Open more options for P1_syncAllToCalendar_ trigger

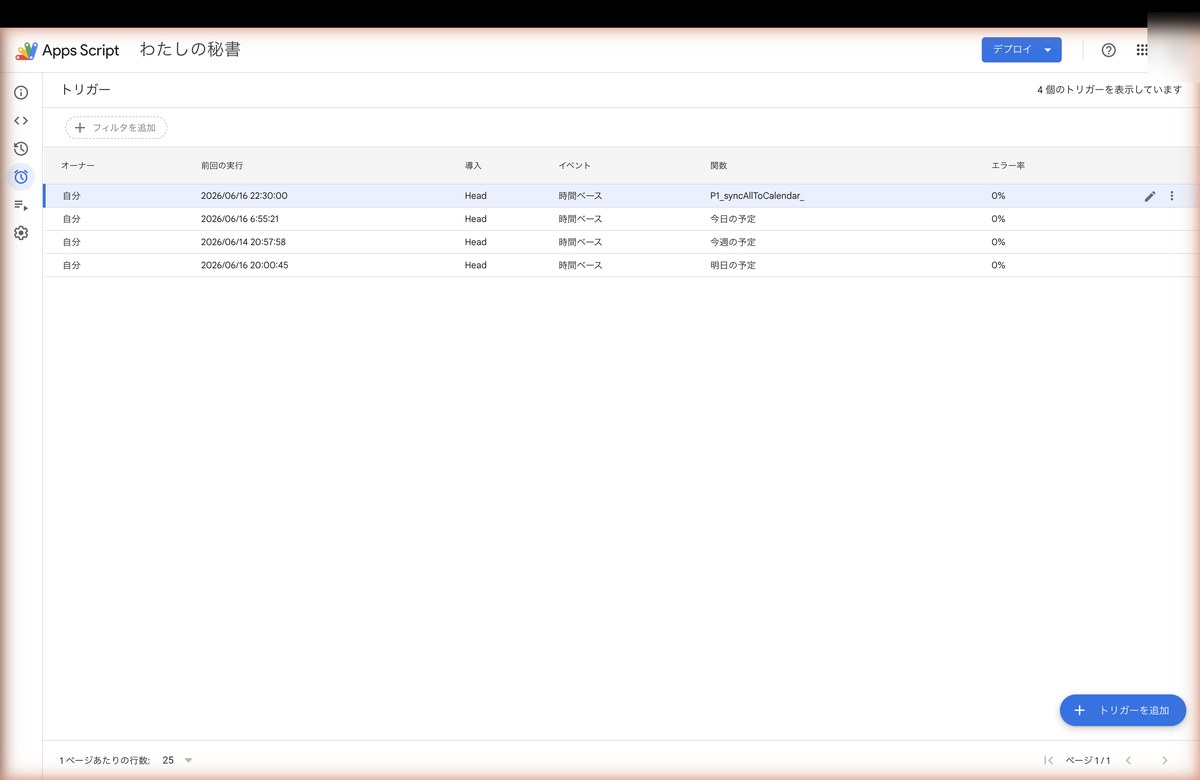(1172, 196)
